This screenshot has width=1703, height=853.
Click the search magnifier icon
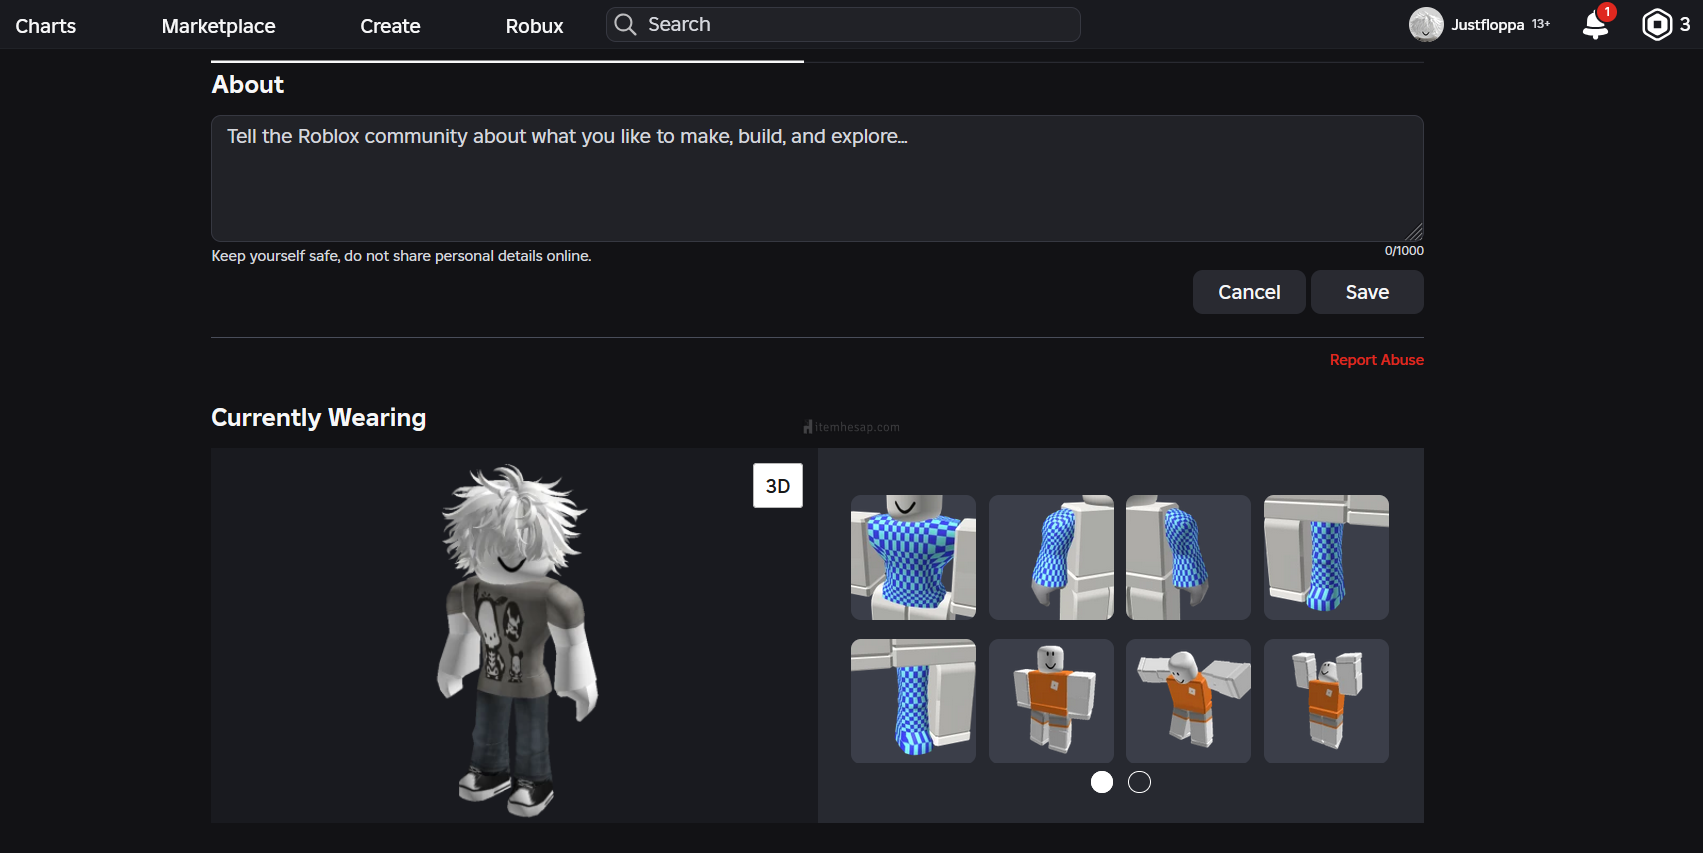coord(625,25)
